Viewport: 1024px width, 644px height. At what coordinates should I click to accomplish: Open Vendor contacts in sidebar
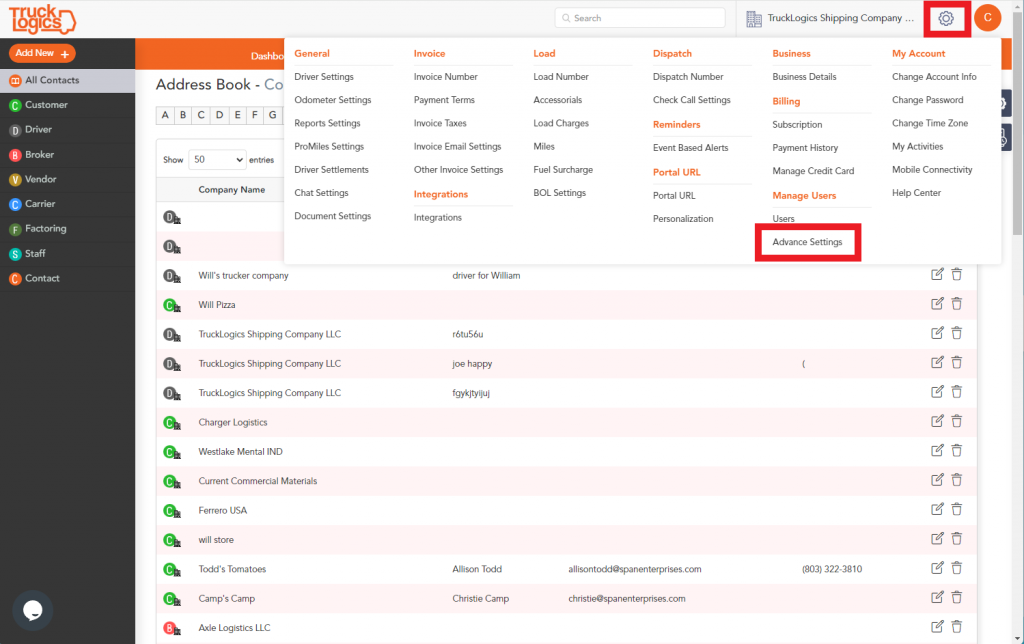click(x=67, y=180)
